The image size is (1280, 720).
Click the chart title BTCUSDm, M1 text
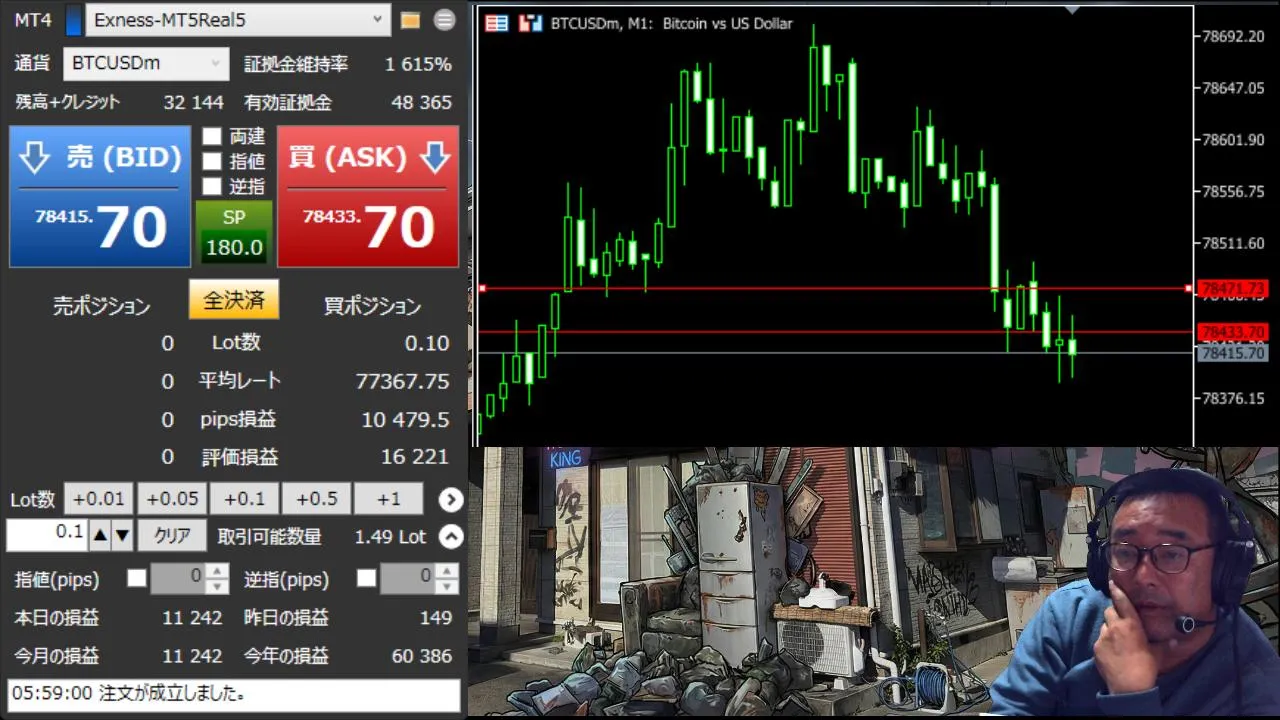pos(599,23)
